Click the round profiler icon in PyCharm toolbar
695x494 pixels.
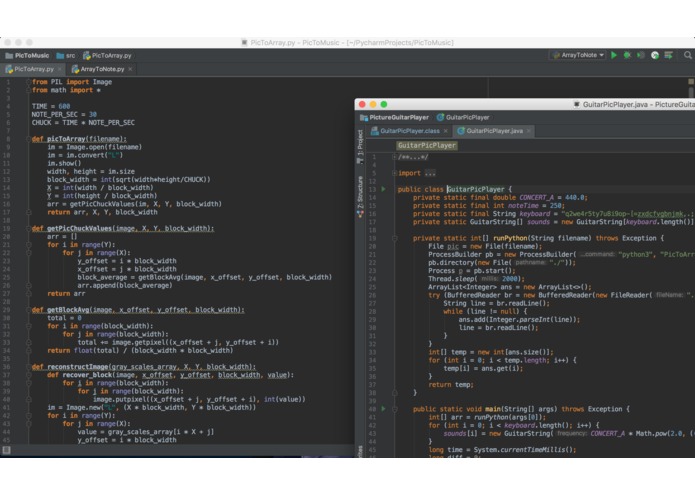pyautogui.click(x=655, y=55)
